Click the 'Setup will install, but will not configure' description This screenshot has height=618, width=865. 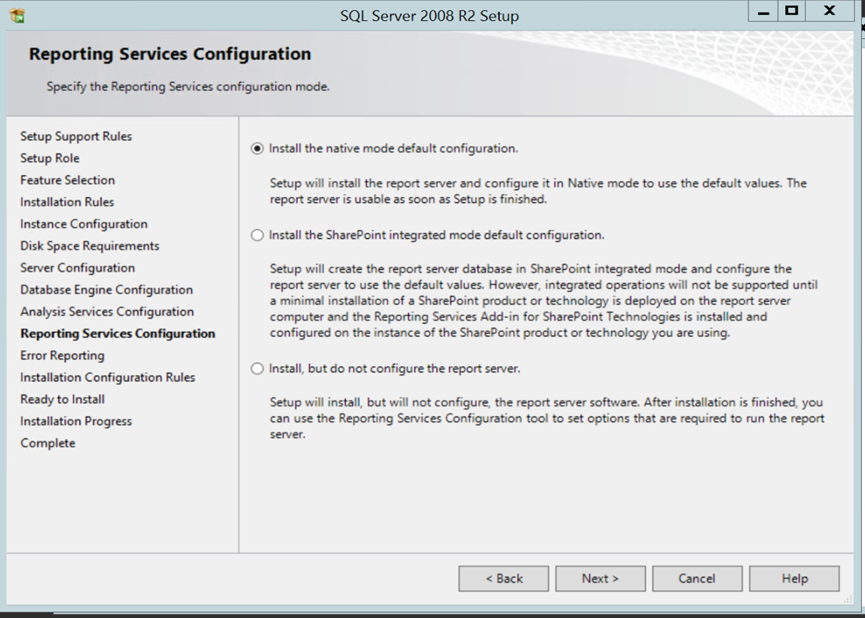tap(547, 418)
